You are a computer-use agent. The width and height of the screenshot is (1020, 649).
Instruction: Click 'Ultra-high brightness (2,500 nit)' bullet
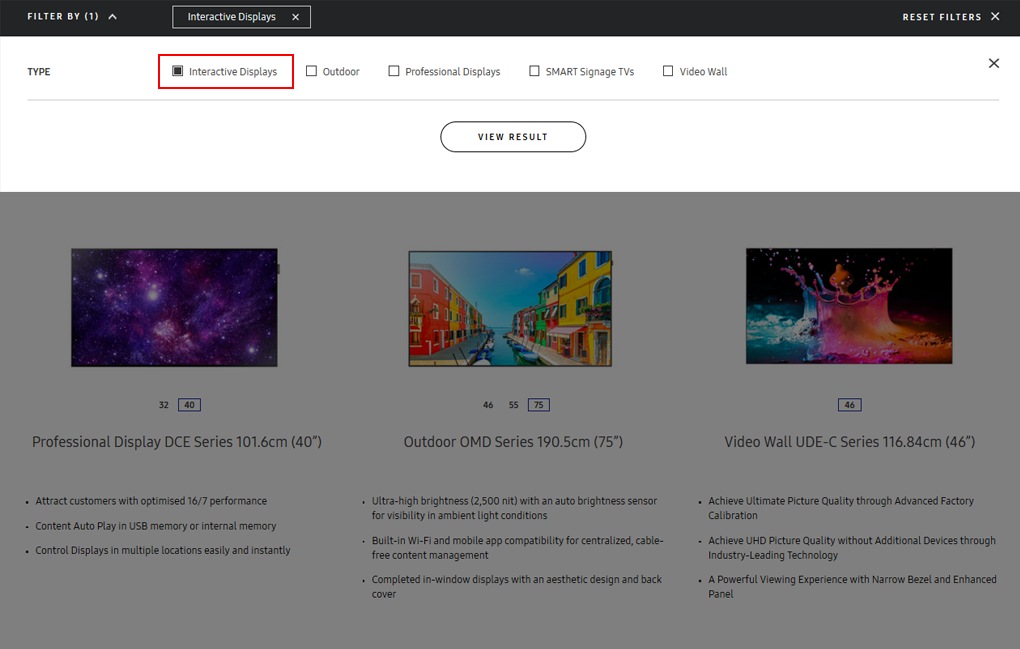(515, 508)
